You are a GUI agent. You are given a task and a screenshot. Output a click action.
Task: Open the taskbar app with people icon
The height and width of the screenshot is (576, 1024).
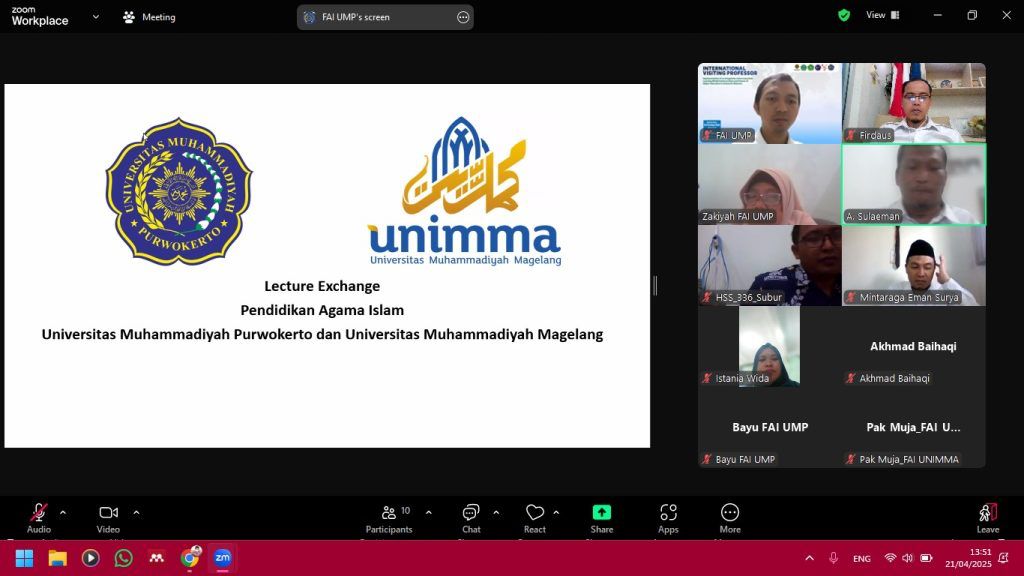pyautogui.click(x=157, y=558)
